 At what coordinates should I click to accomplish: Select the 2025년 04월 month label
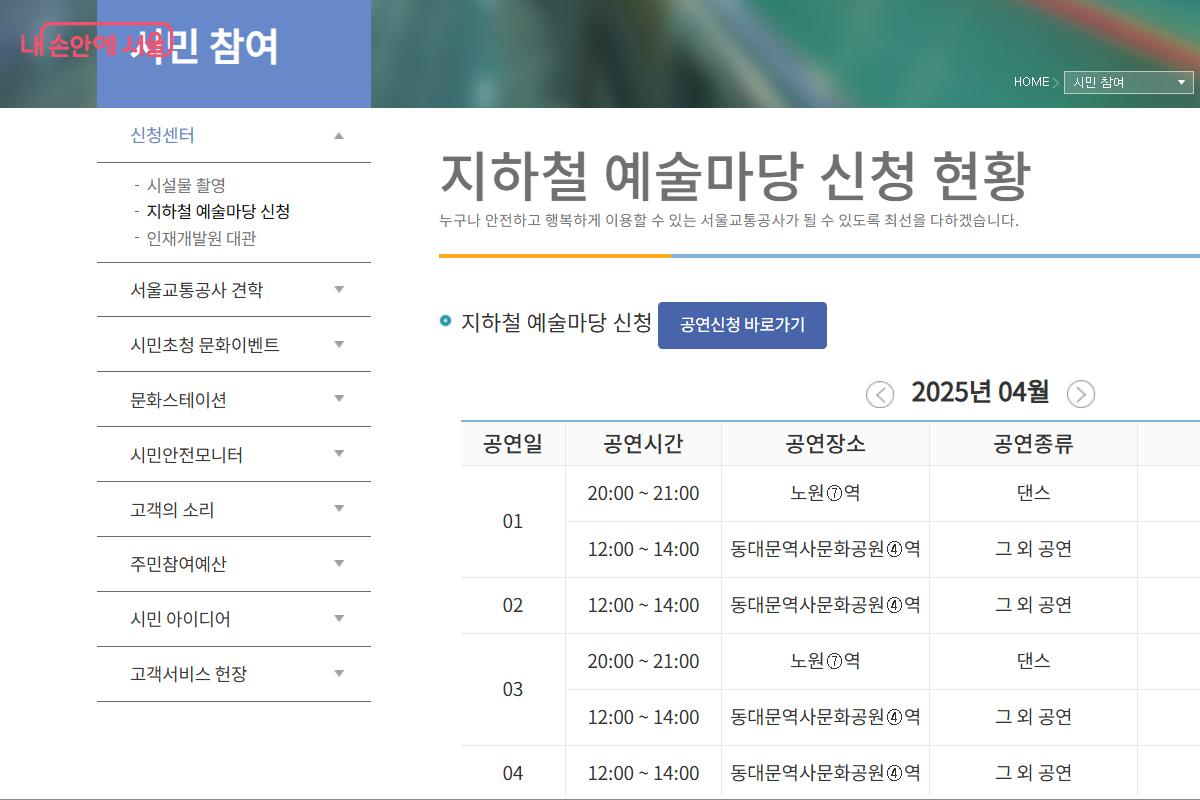tap(980, 392)
